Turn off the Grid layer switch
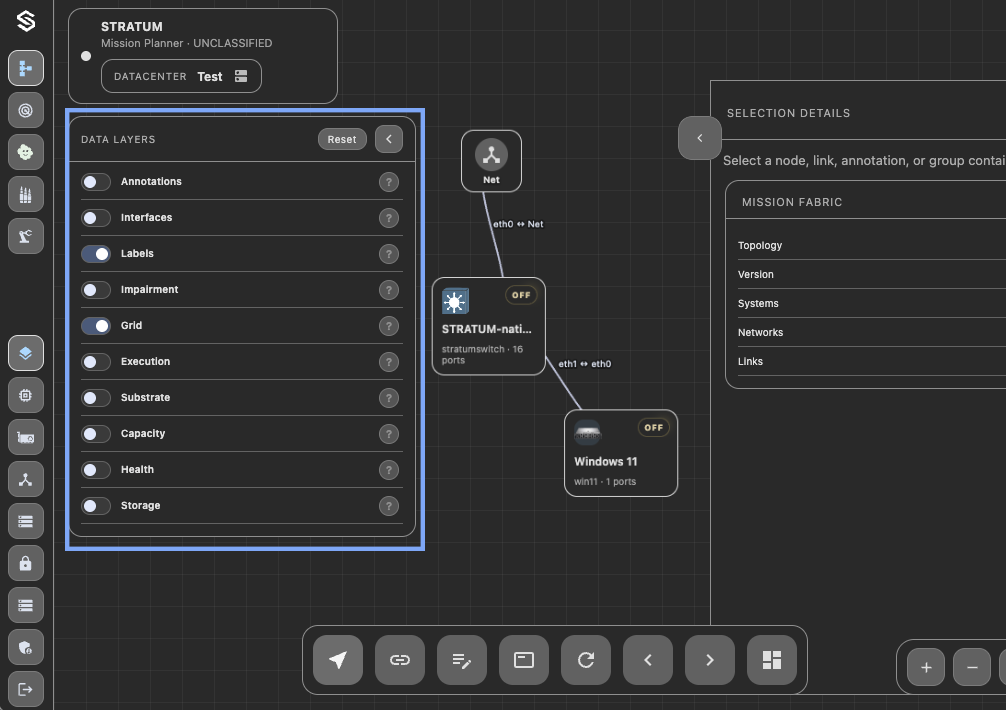Viewport: 1006px width, 710px height. tap(96, 326)
